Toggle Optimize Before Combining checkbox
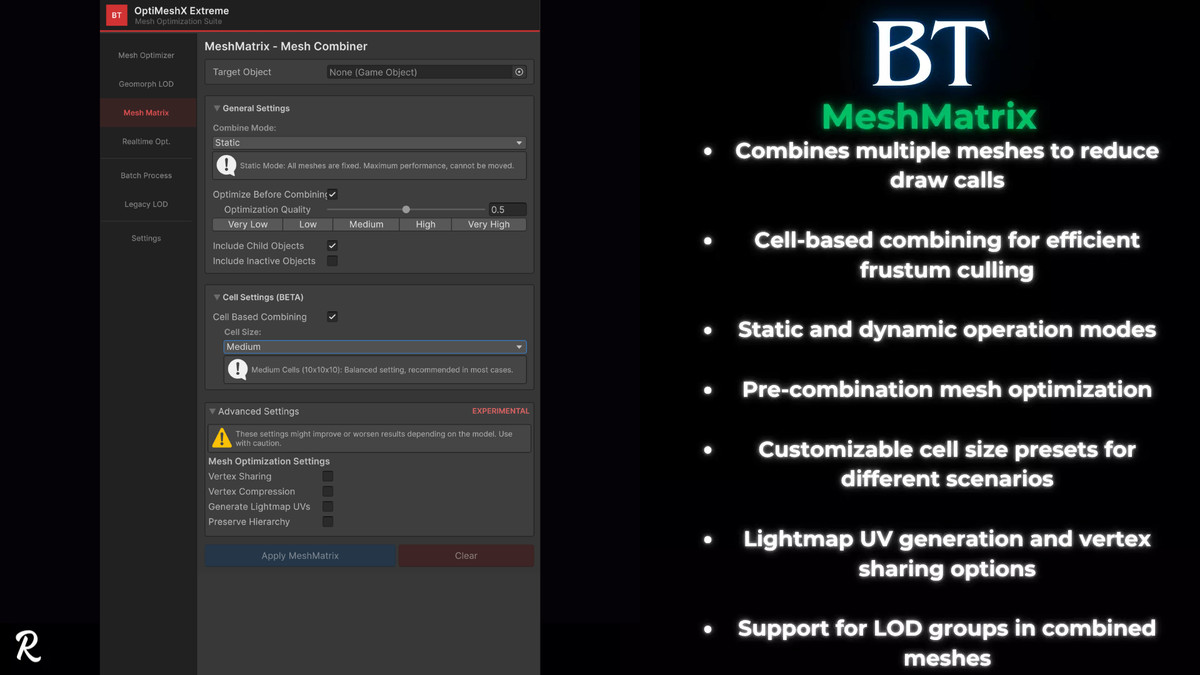 [332, 194]
